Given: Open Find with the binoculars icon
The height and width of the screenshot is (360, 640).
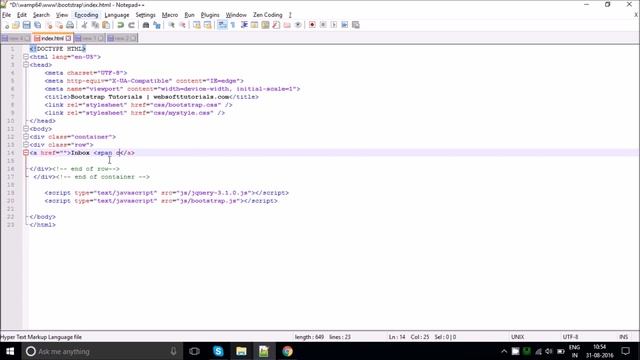Looking at the screenshot, I should 146,25.
